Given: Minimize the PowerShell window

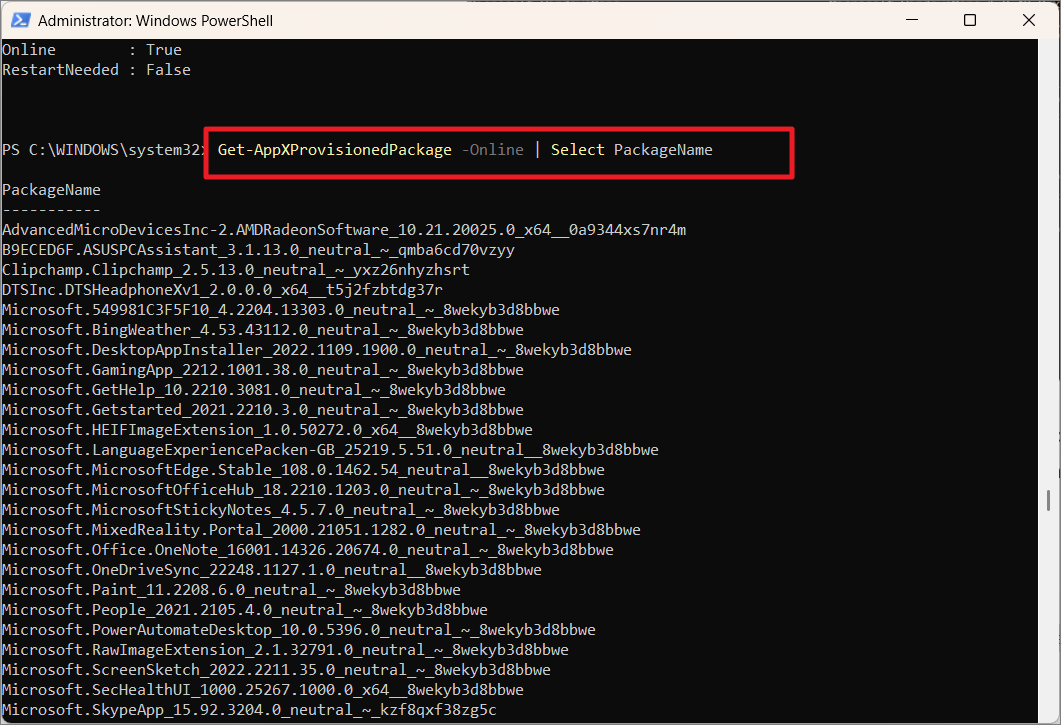Looking at the screenshot, I should click(912, 20).
